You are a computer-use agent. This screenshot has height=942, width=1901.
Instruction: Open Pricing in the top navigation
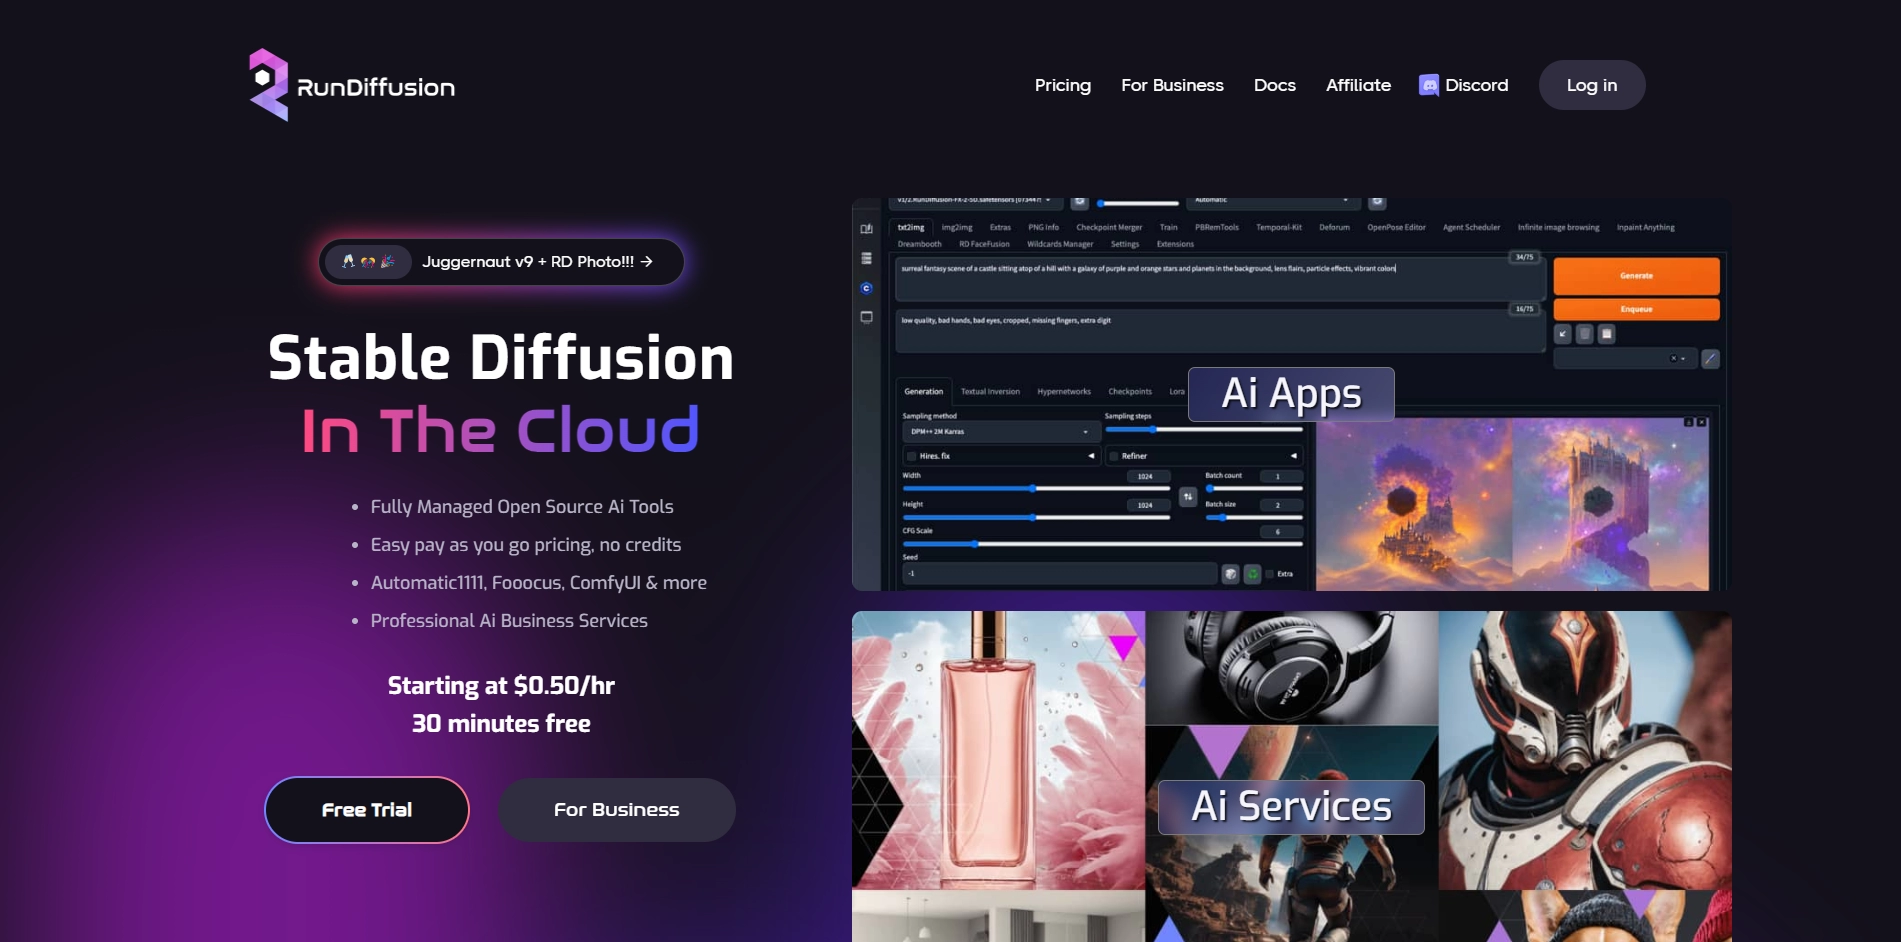click(1062, 85)
